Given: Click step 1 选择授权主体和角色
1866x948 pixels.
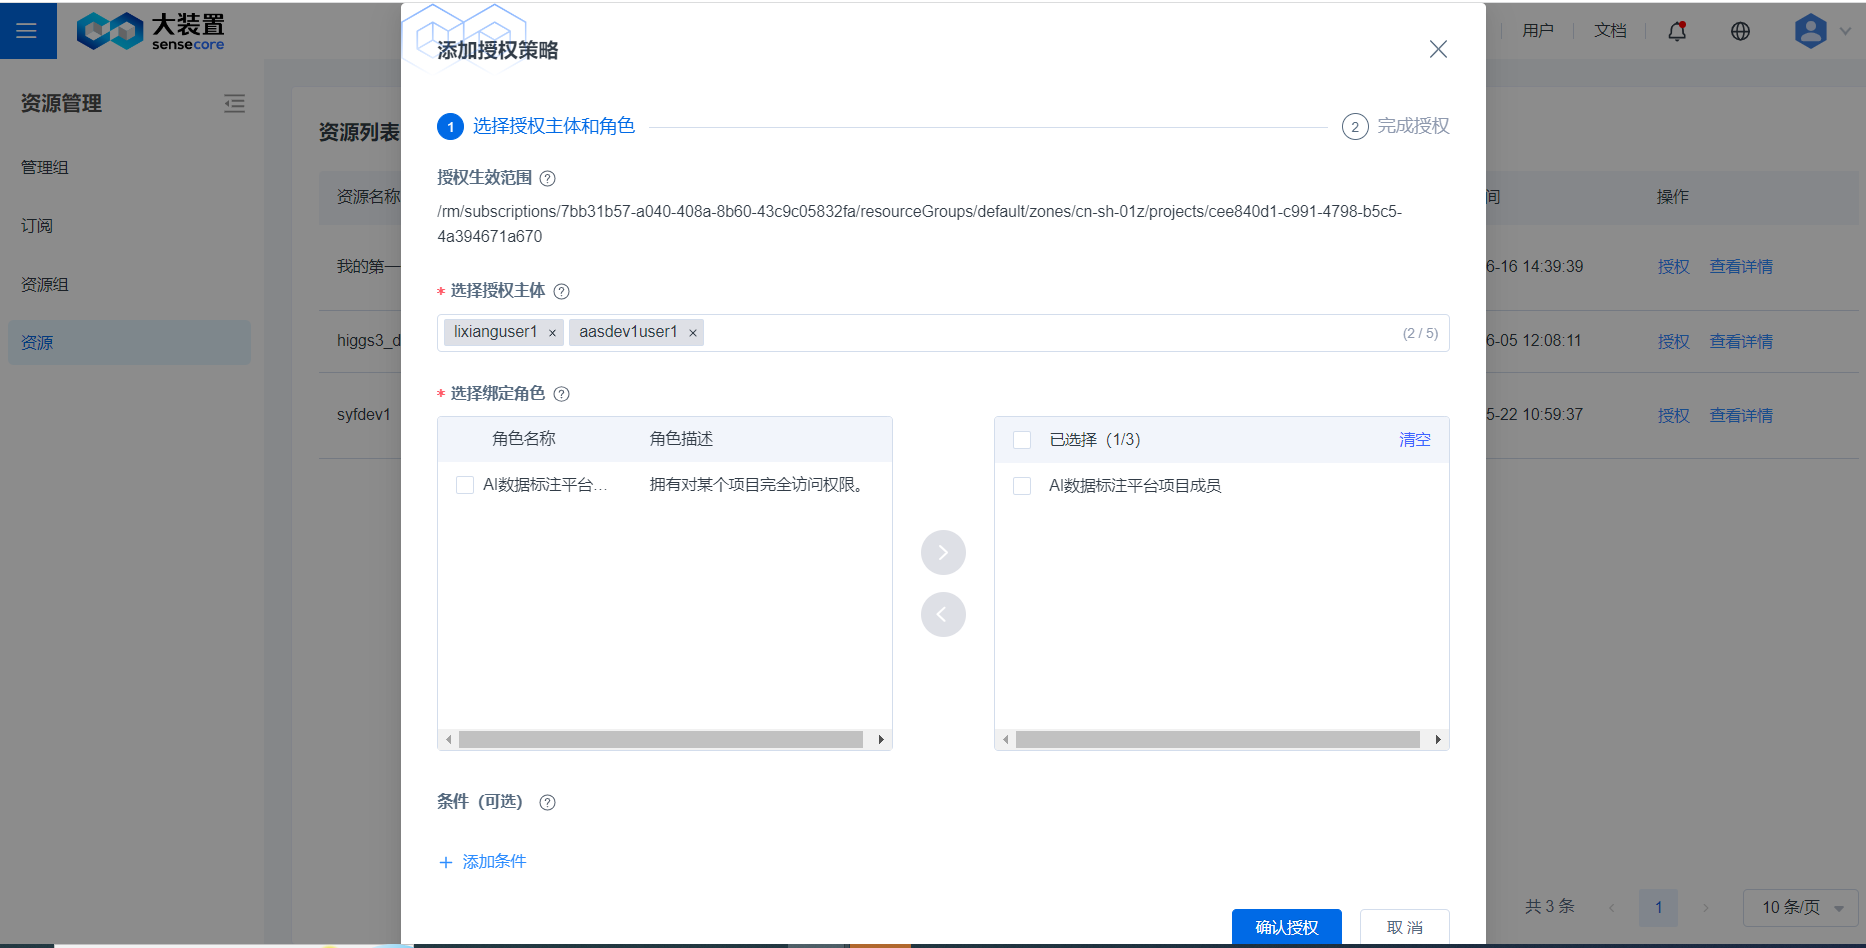Looking at the screenshot, I should [536, 126].
